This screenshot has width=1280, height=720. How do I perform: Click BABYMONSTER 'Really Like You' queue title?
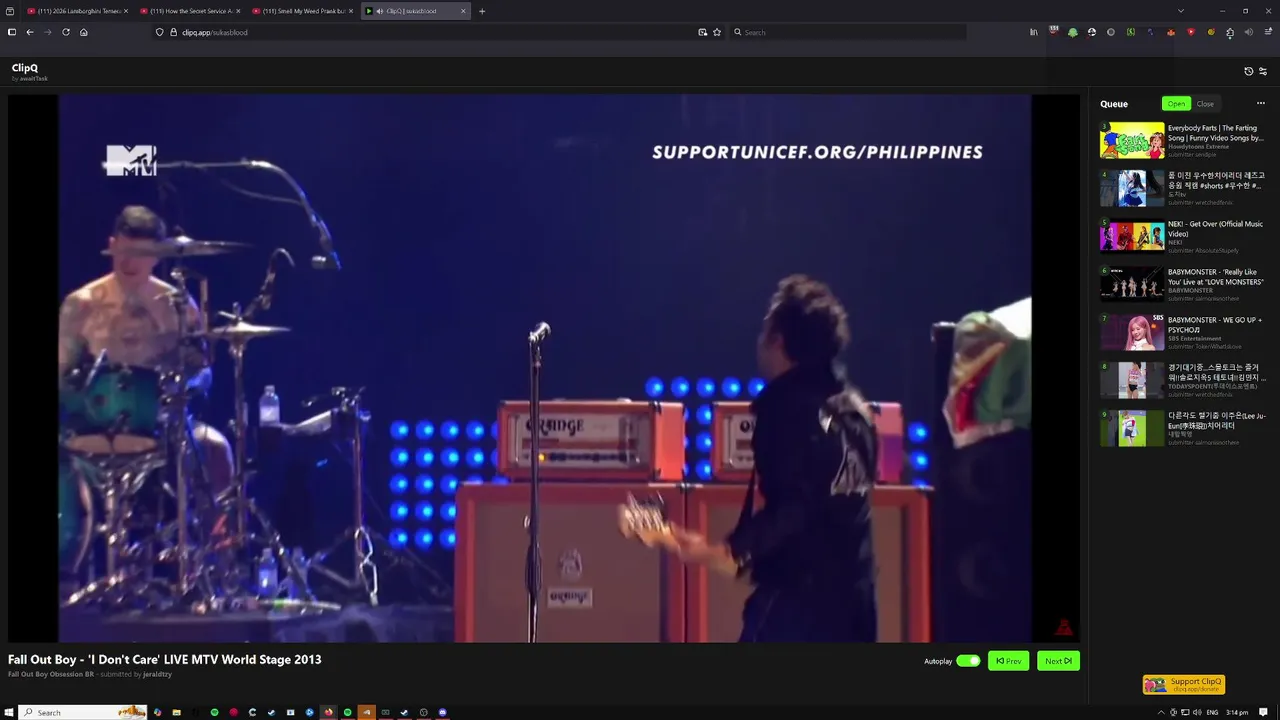[x=1216, y=277]
